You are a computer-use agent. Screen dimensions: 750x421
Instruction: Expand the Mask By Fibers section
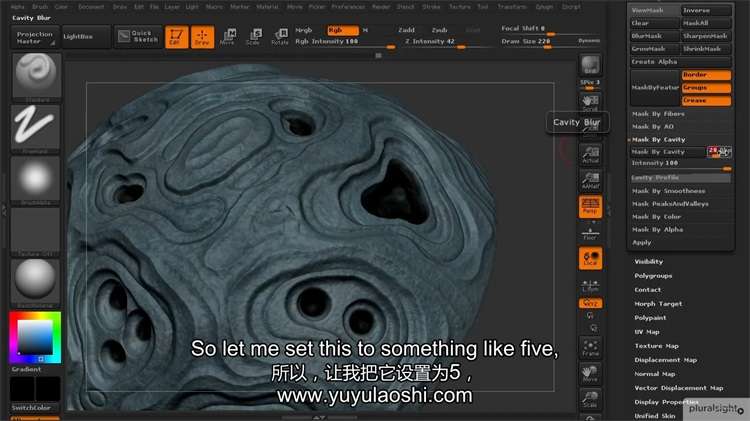(658, 114)
